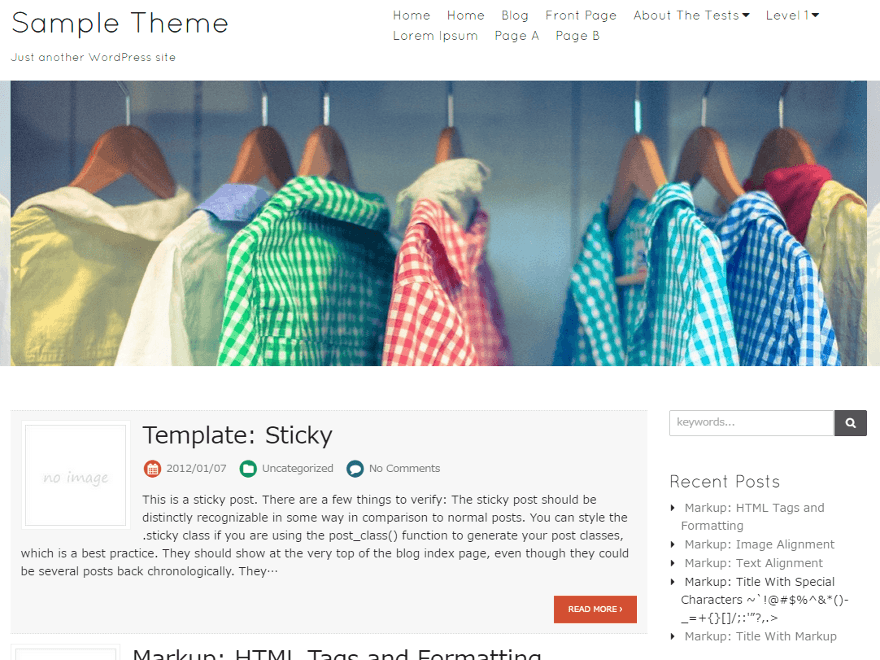Click inside the keywords search field
The width and height of the screenshot is (880, 660).
[x=750, y=422]
